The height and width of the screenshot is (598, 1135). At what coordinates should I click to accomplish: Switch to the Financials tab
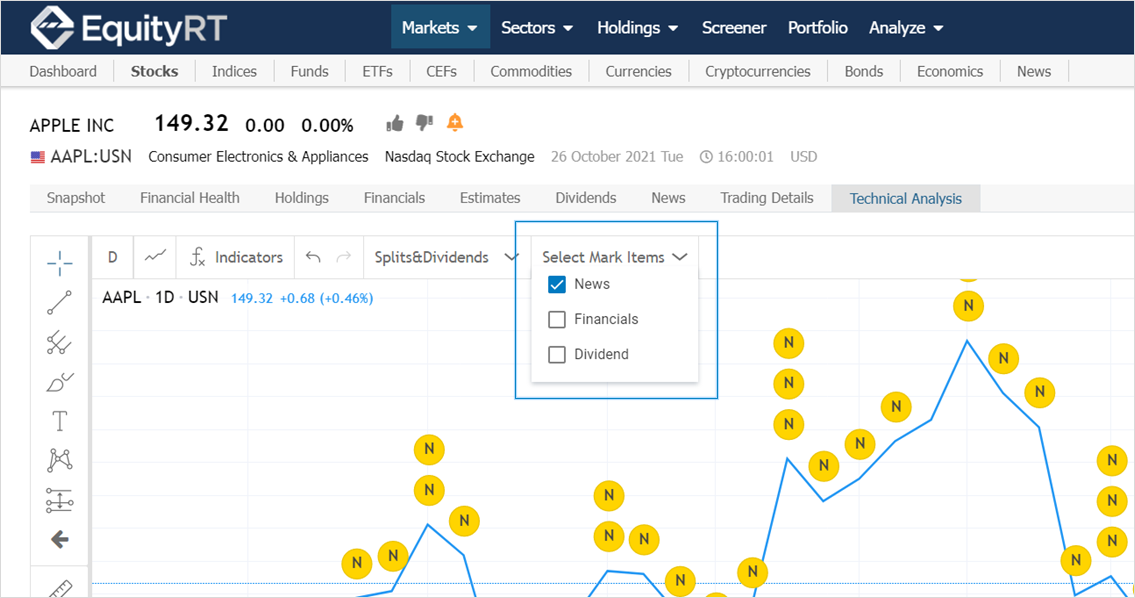394,198
